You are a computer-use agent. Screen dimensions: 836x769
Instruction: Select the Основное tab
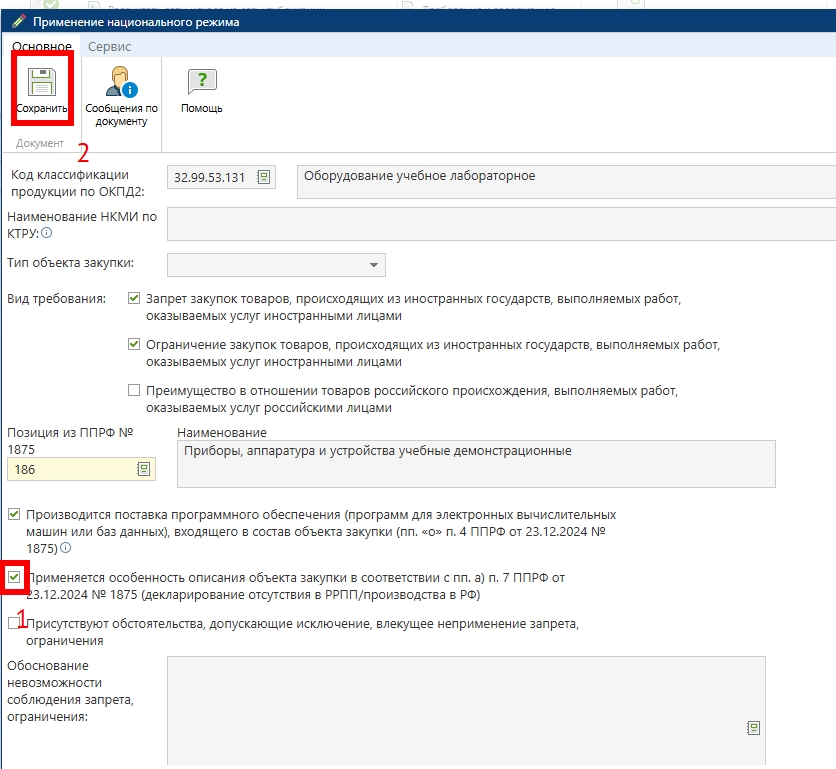click(x=41, y=47)
